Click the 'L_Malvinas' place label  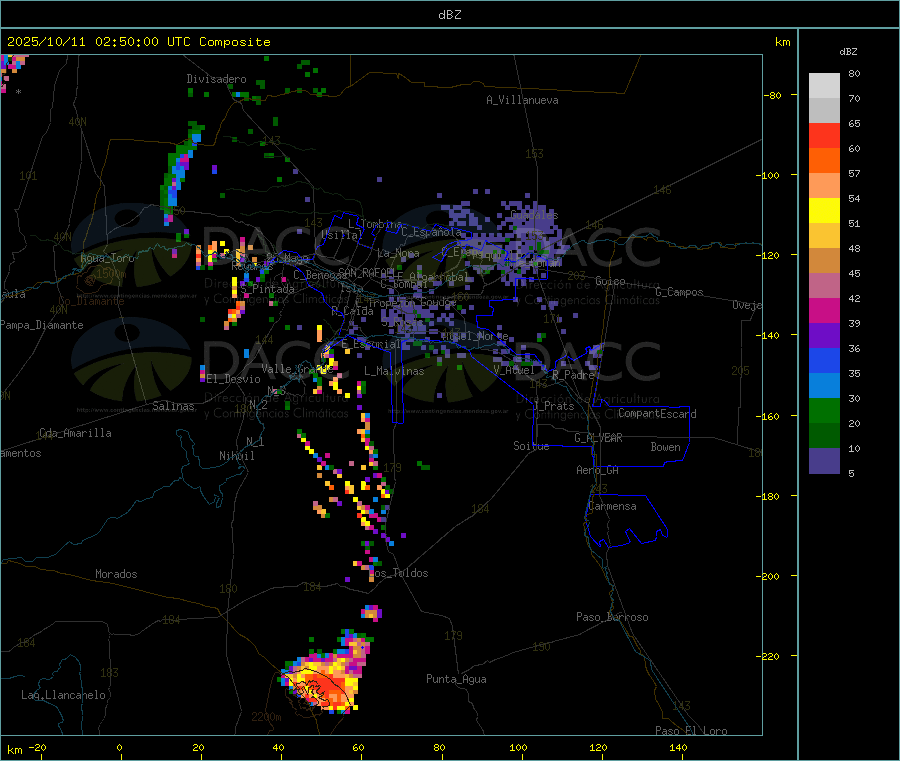[x=394, y=371]
